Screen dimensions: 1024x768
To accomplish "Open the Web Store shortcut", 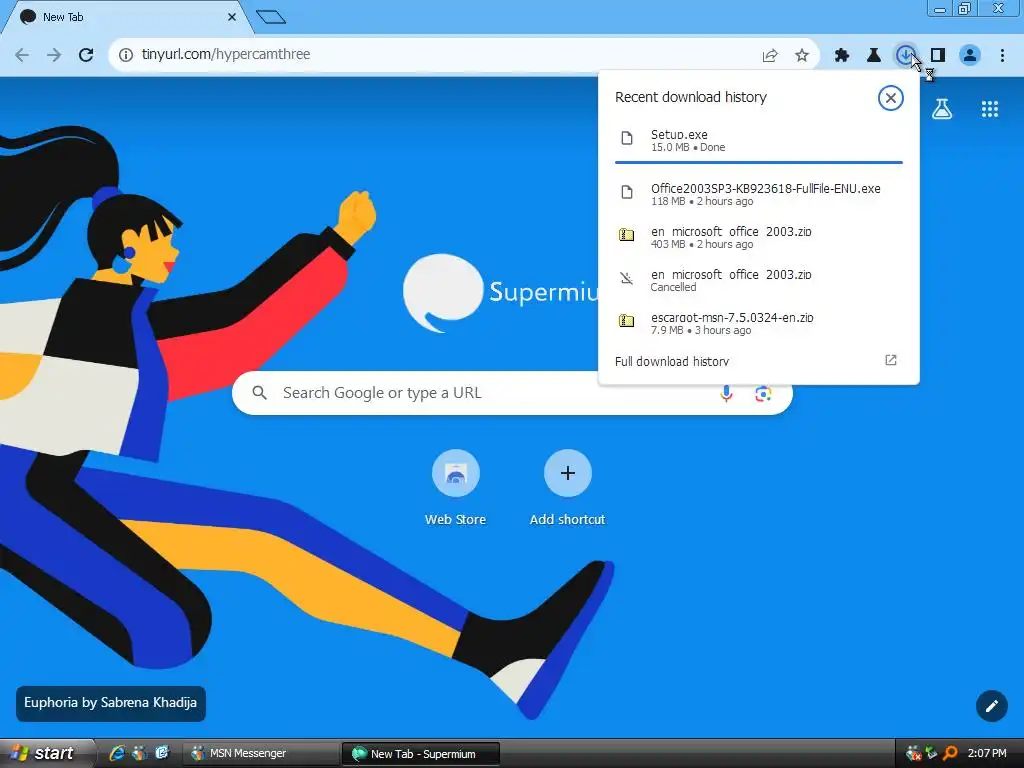I will tap(455, 488).
